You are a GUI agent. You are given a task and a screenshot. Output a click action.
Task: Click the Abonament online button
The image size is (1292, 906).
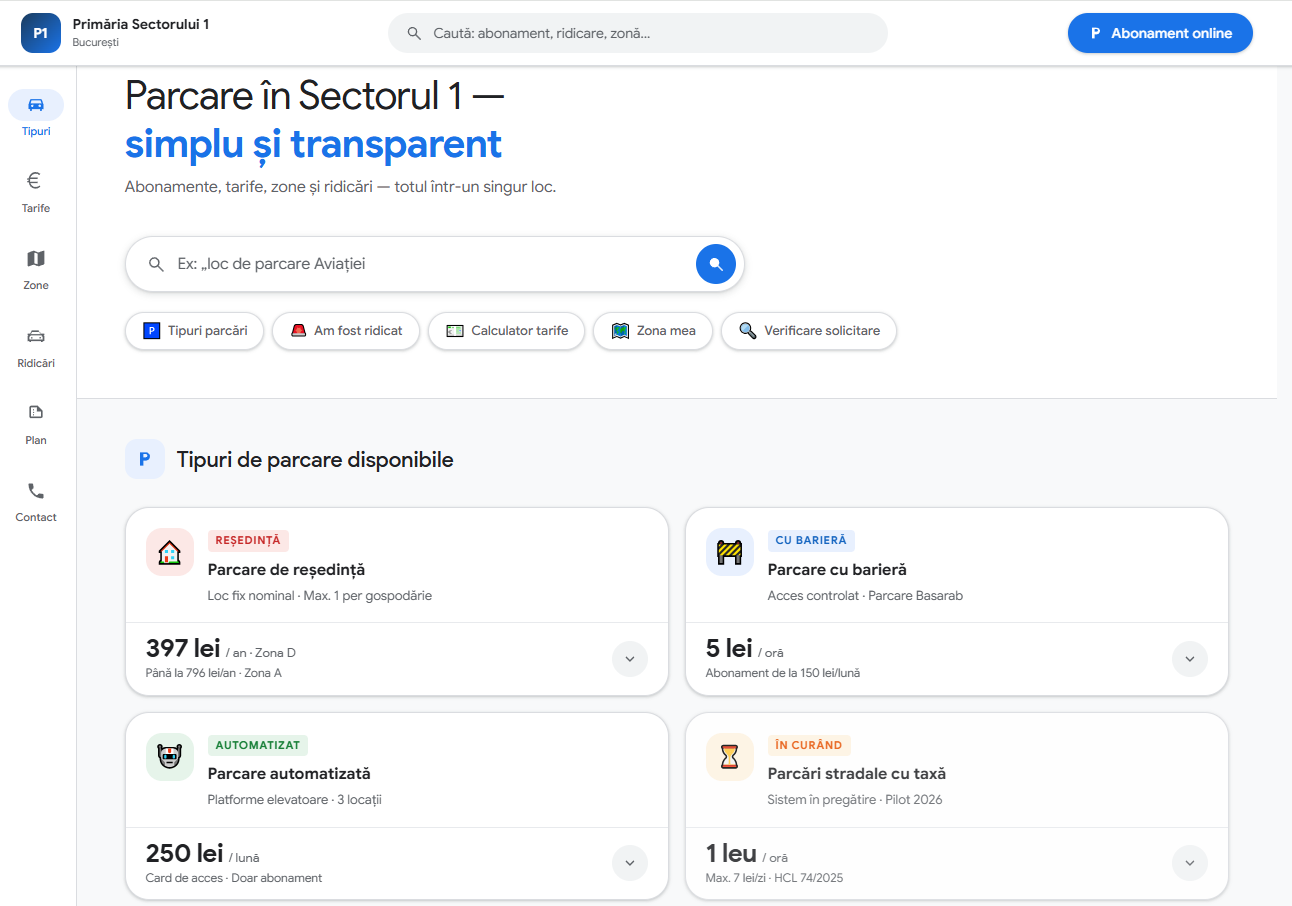[1160, 33]
